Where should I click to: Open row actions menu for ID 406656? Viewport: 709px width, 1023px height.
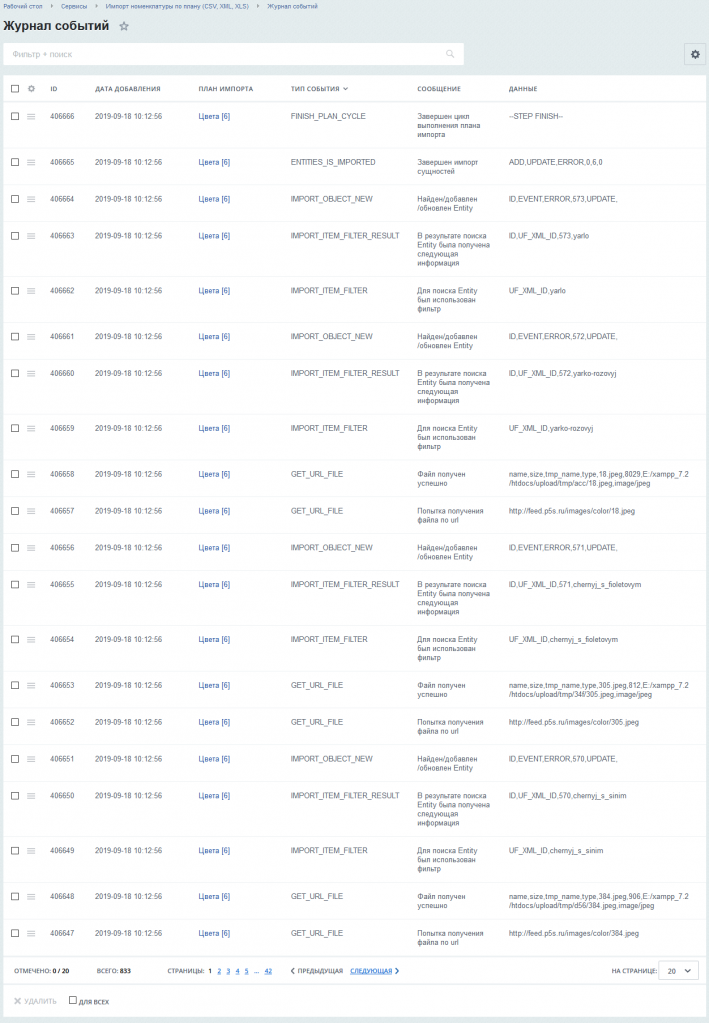click(31, 548)
